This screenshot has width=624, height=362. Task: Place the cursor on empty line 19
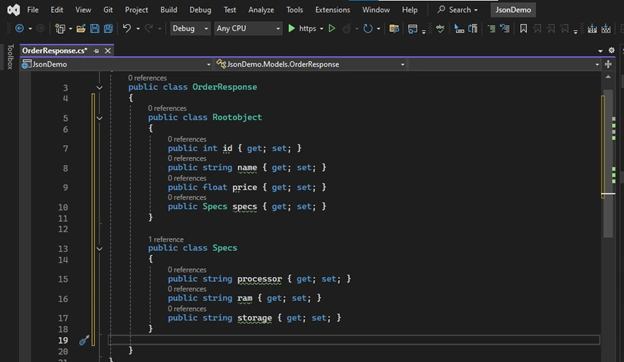click(354, 340)
